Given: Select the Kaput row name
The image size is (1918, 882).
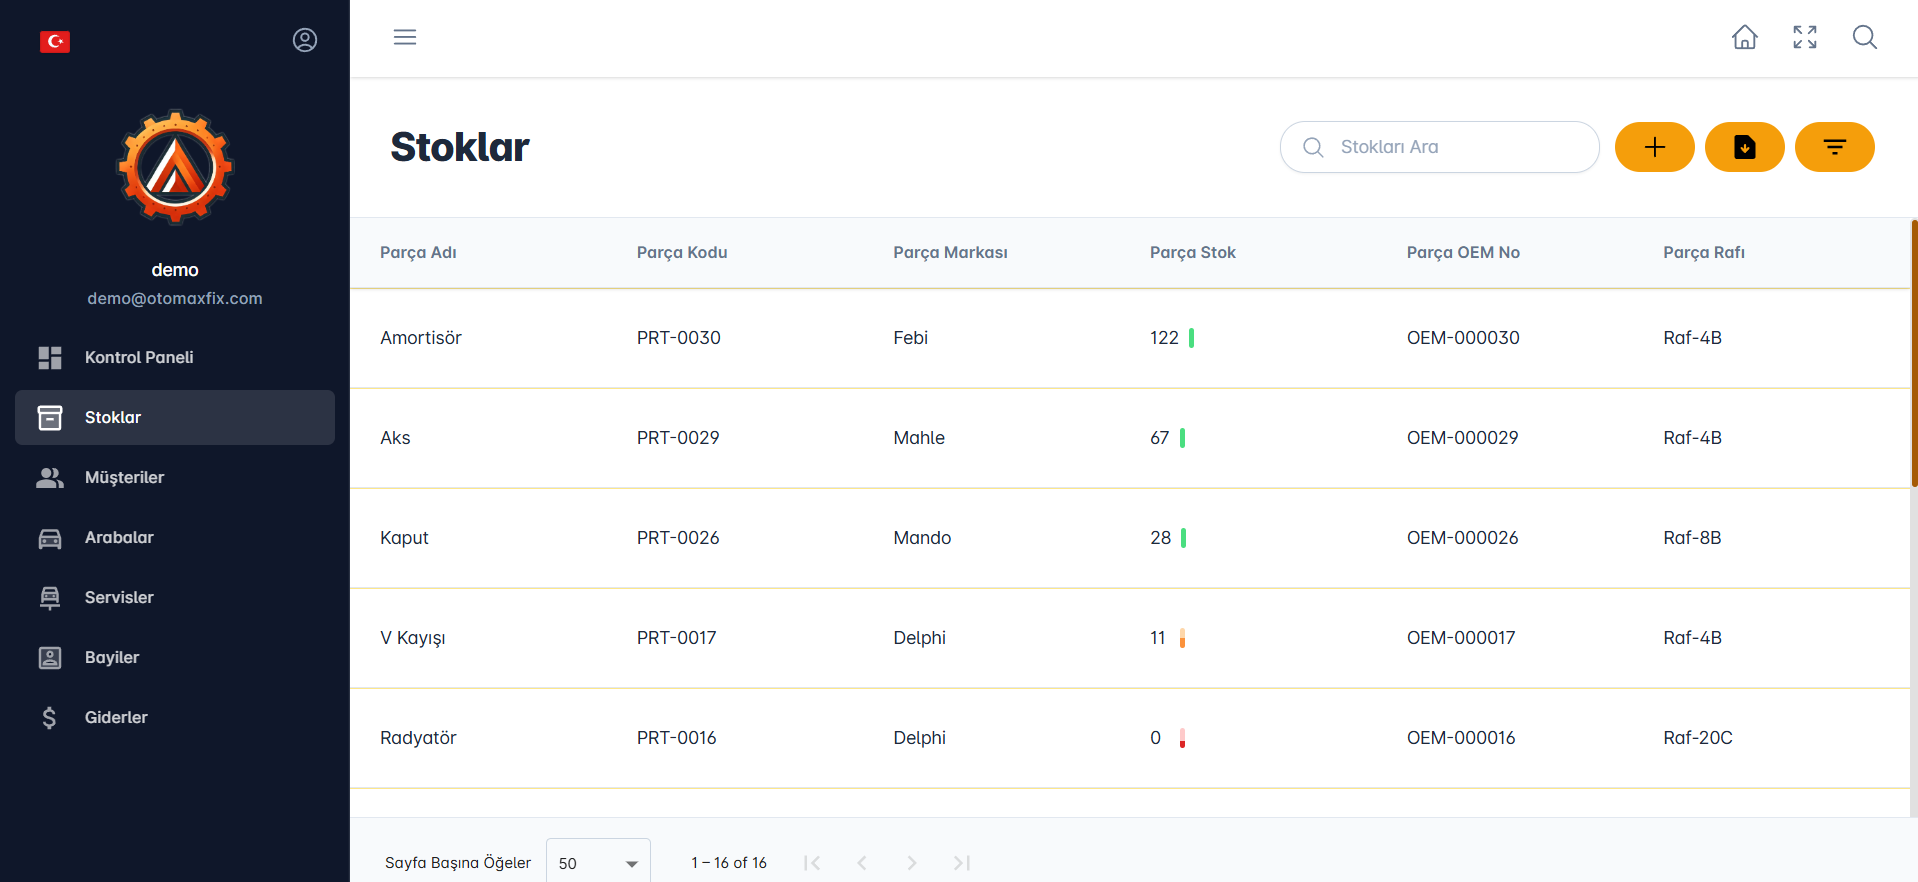Looking at the screenshot, I should (x=404, y=538).
